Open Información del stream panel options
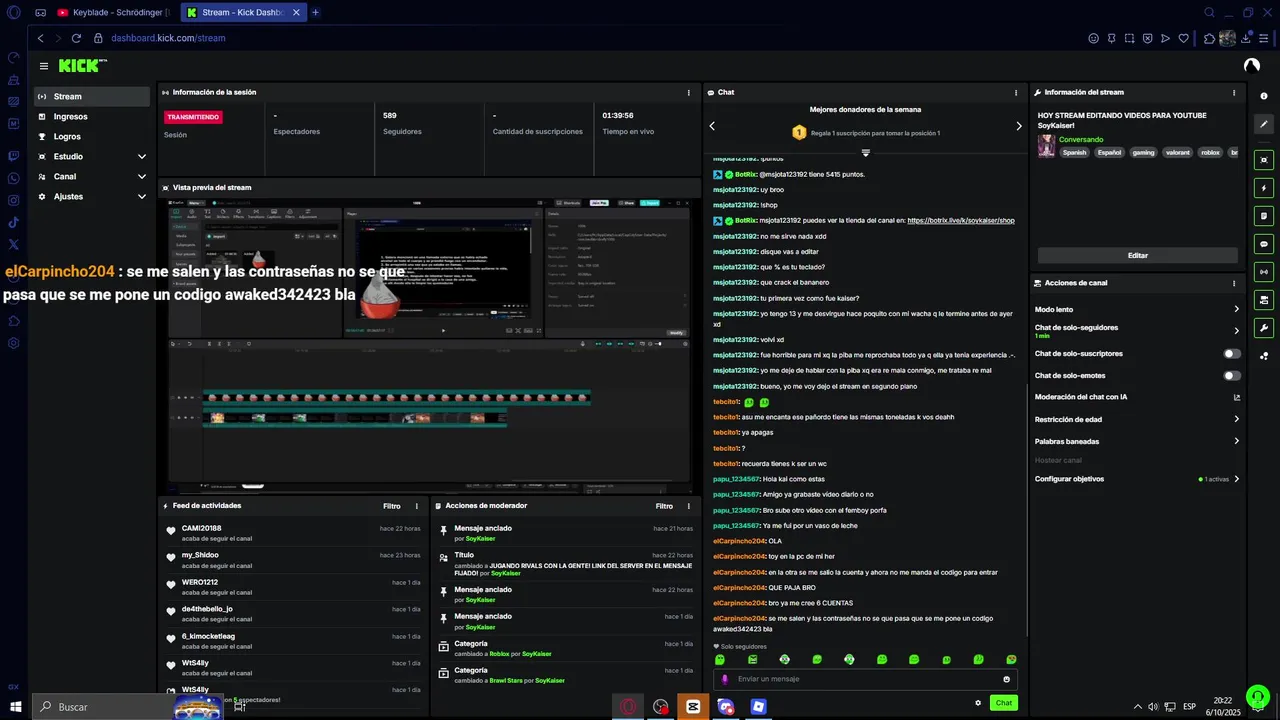The height and width of the screenshot is (720, 1280). (1234, 92)
